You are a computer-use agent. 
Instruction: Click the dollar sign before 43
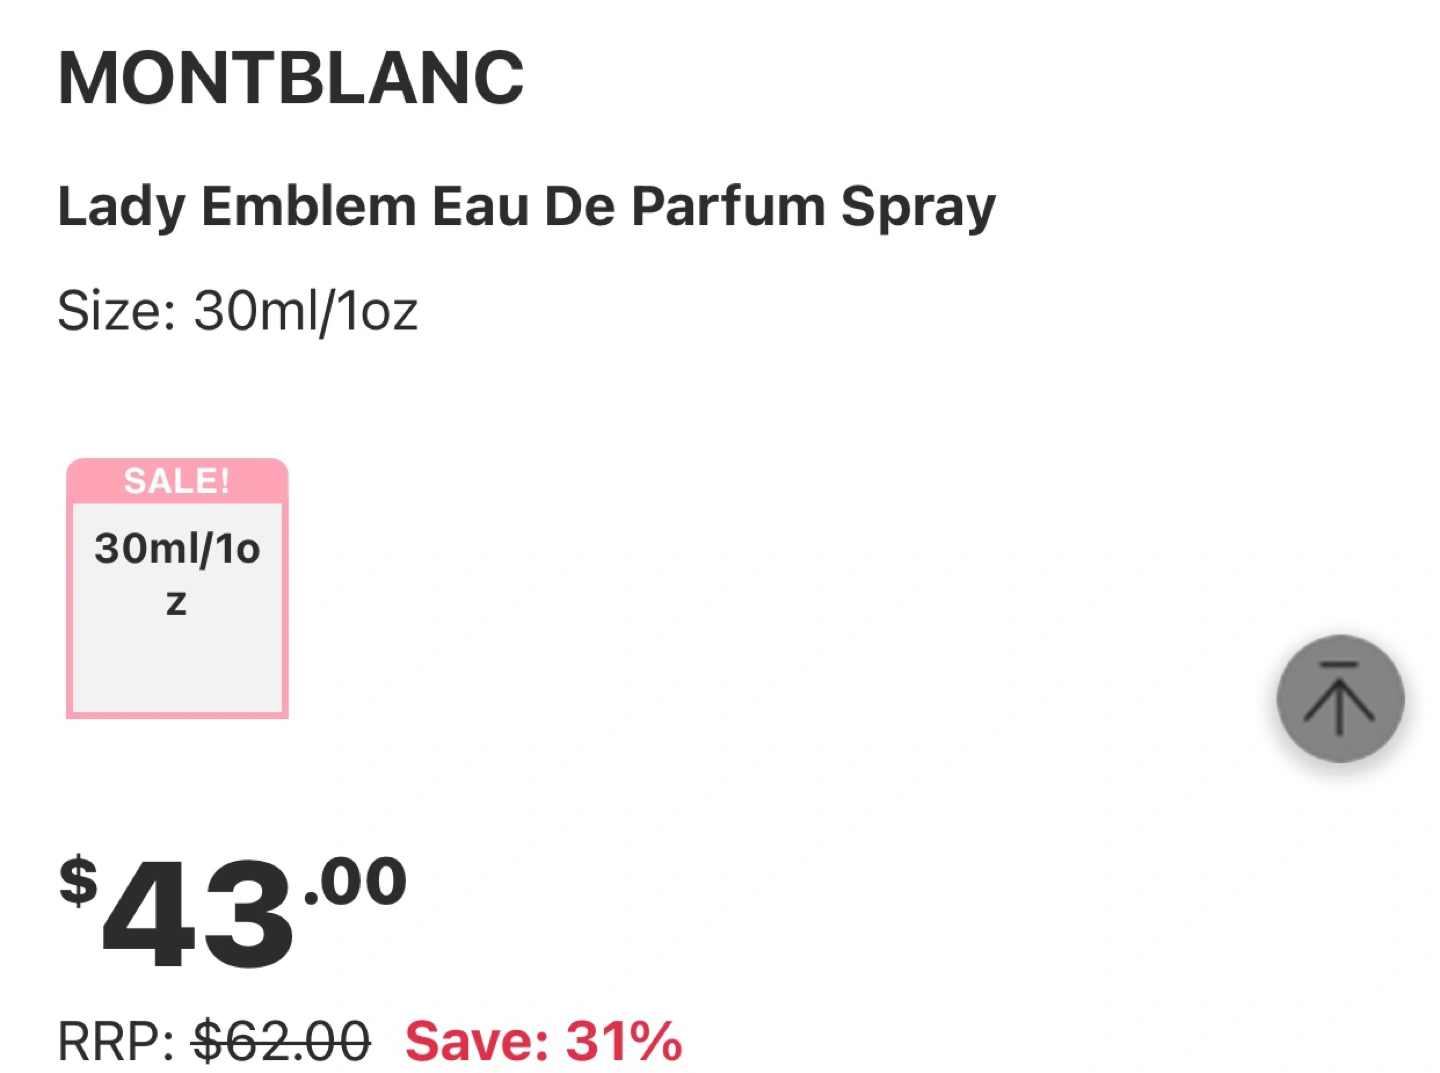point(78,882)
